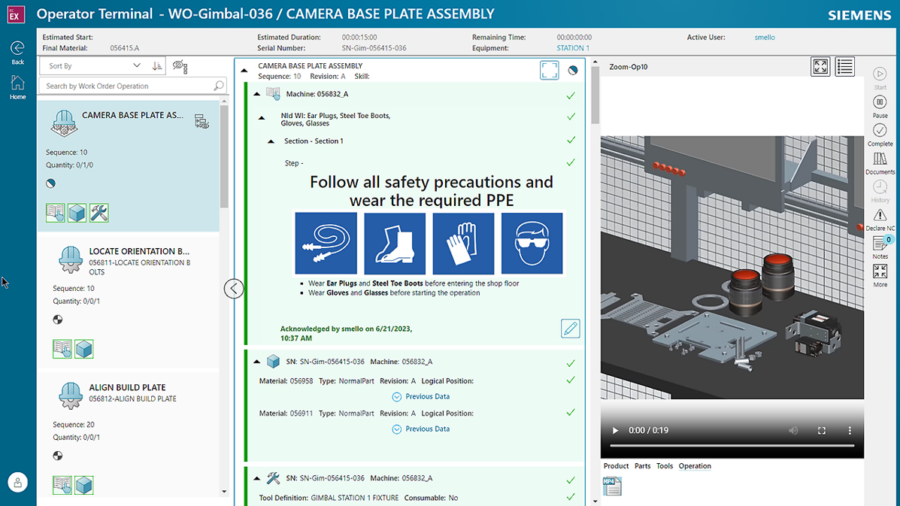Select the Tools tab below the video

(x=664, y=466)
